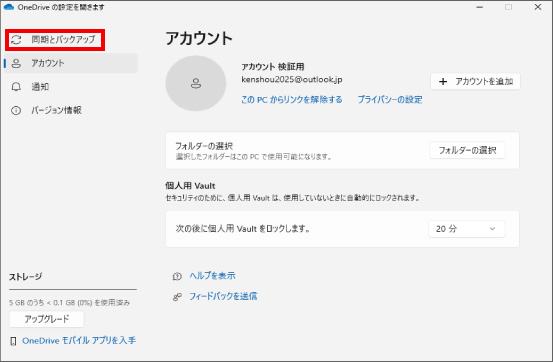Click the plus icon in アカウントを追加
This screenshot has width=553, height=362.
[443, 82]
